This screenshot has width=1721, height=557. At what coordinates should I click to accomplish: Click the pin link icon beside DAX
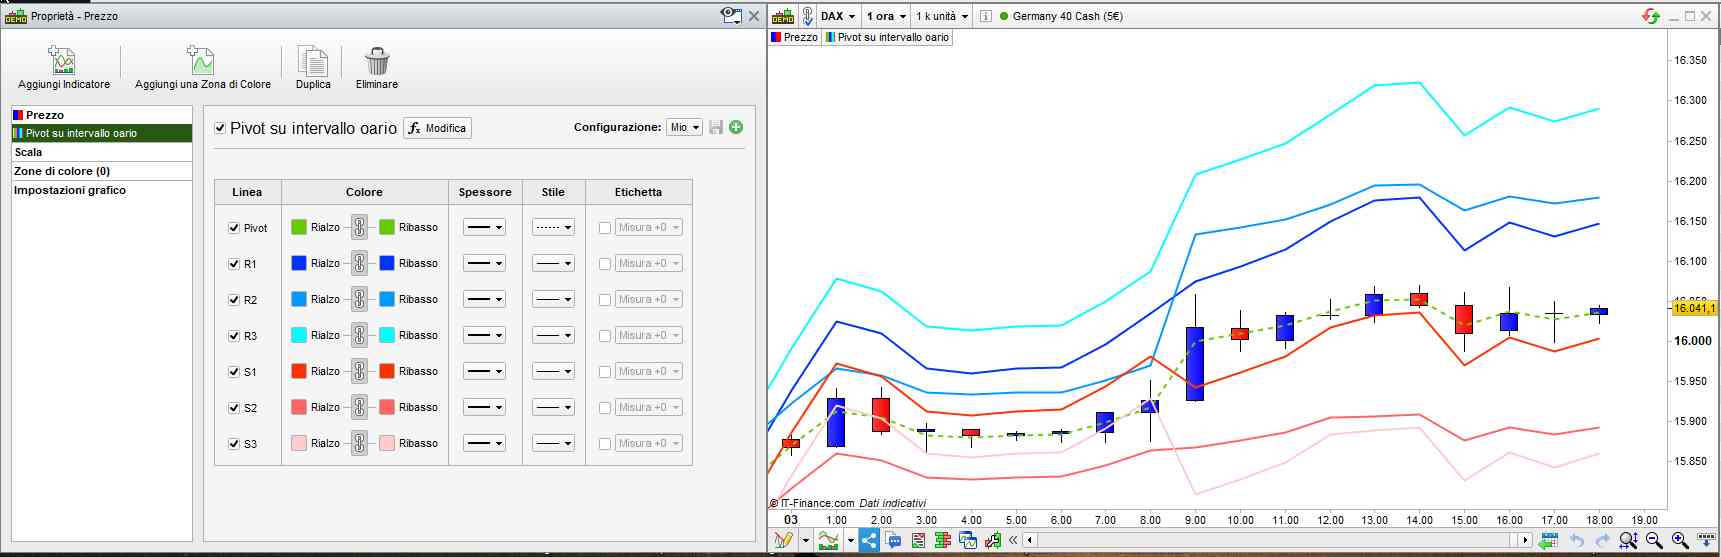click(x=808, y=16)
